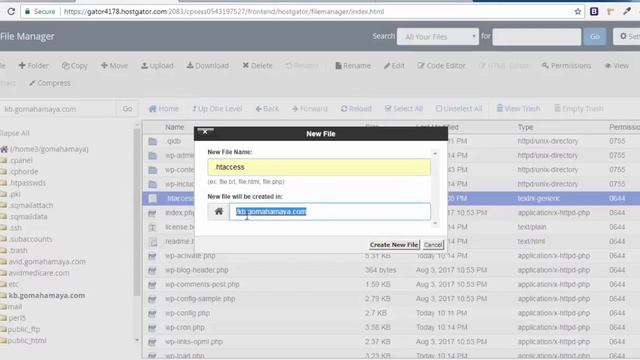Click the search Go button
Screen dimensions: 640x360
pyautogui.click(x=595, y=37)
